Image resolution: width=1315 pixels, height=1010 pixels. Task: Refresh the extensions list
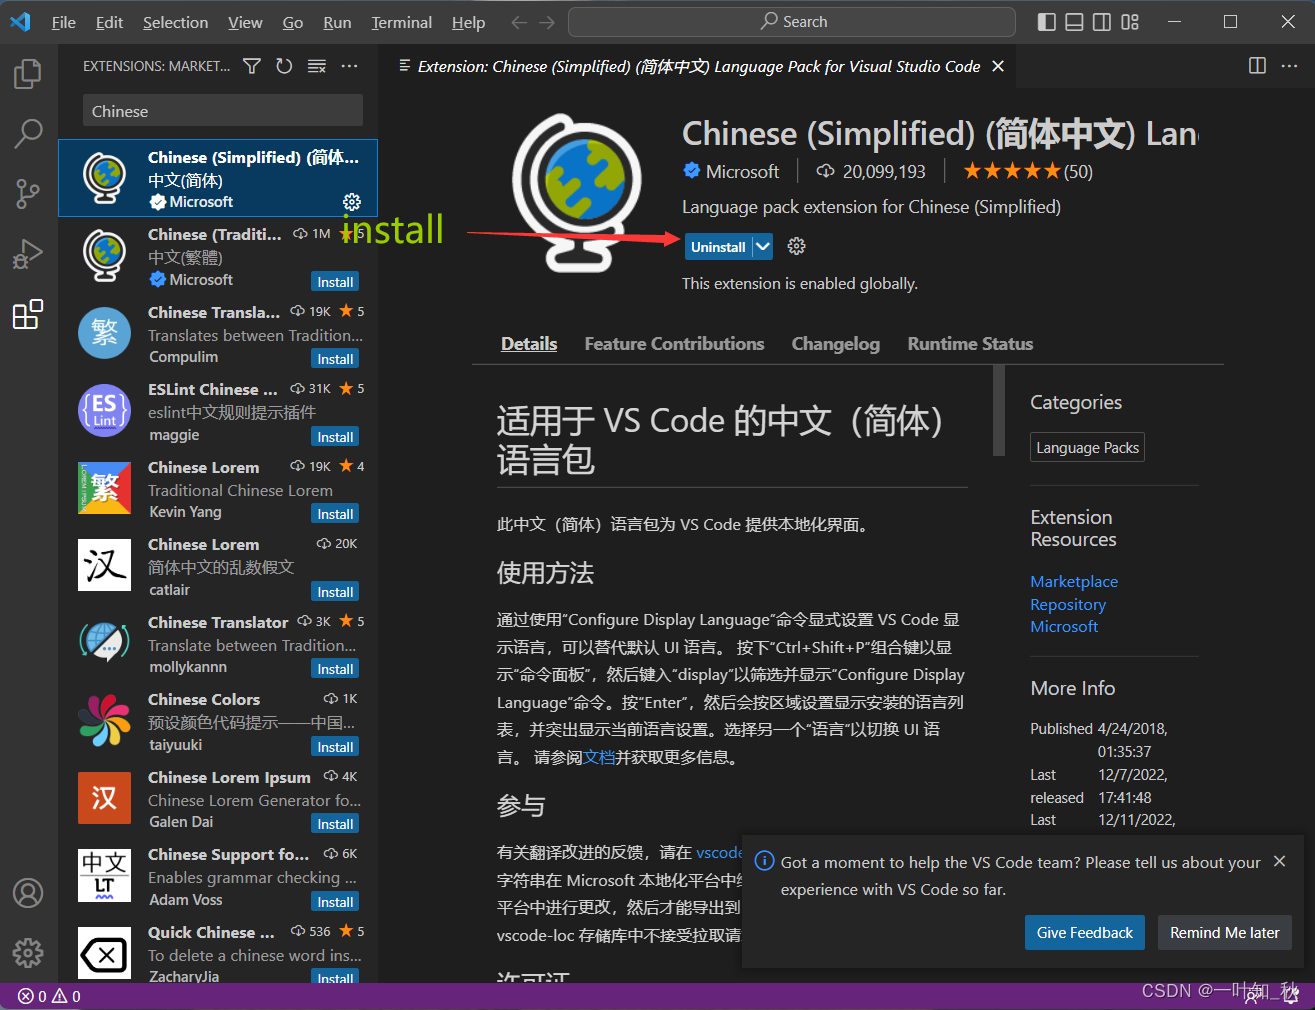(x=284, y=66)
